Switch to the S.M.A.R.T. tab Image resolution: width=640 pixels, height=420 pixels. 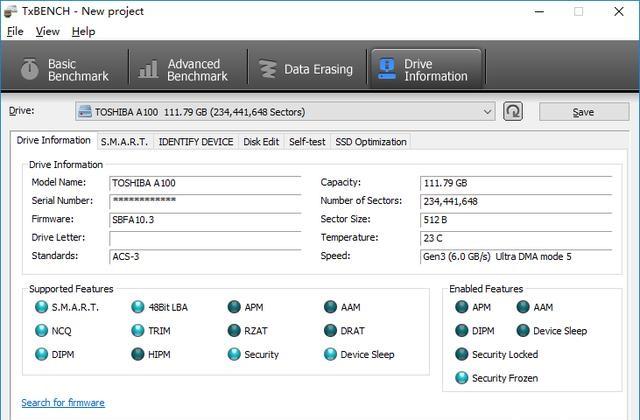pos(124,142)
